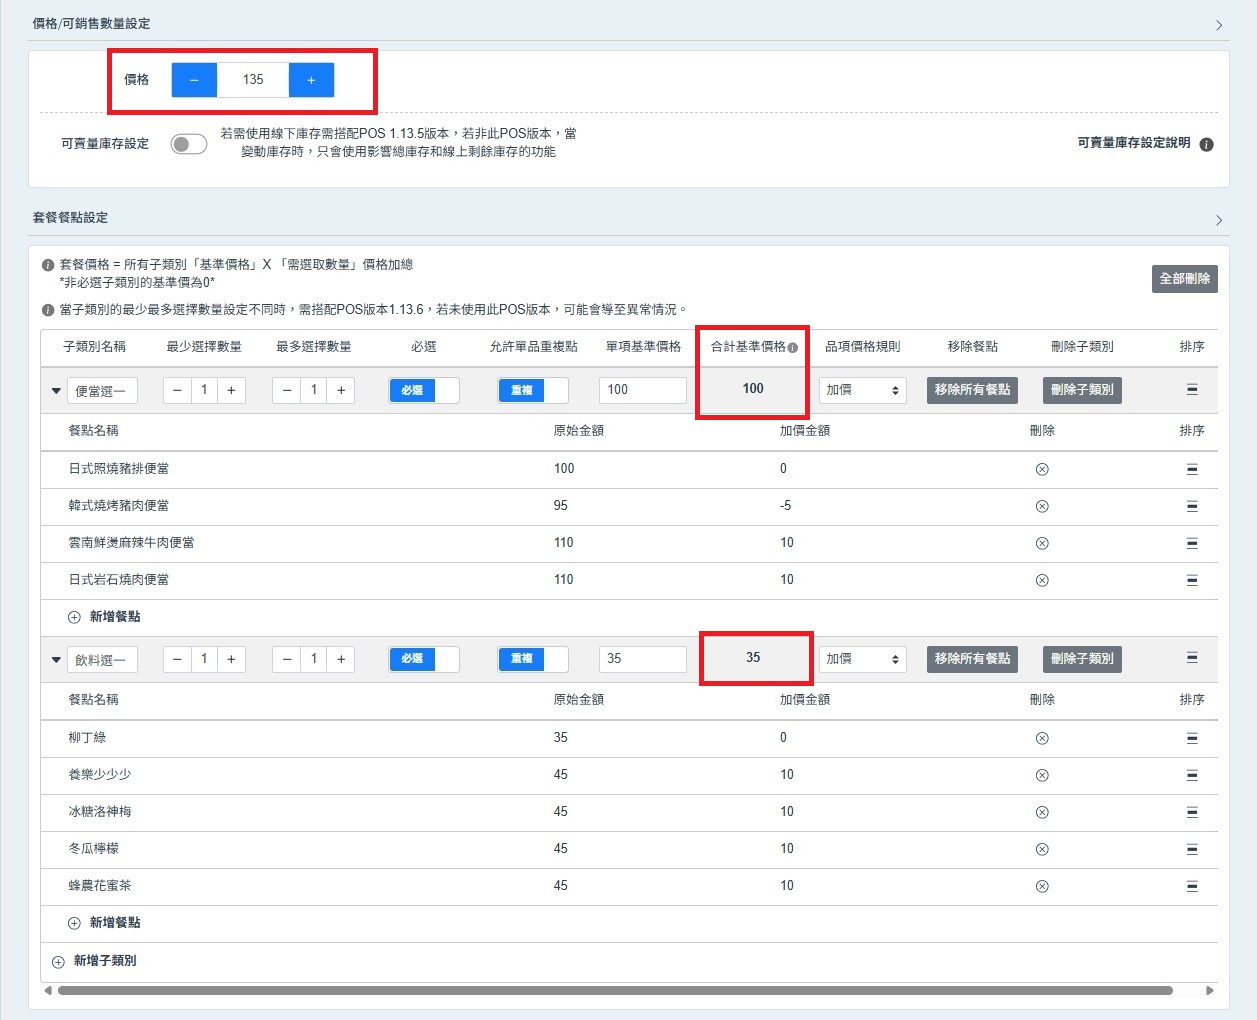
Task: Toggle 重複 switch for 飲料選一 category
Action: click(532, 659)
